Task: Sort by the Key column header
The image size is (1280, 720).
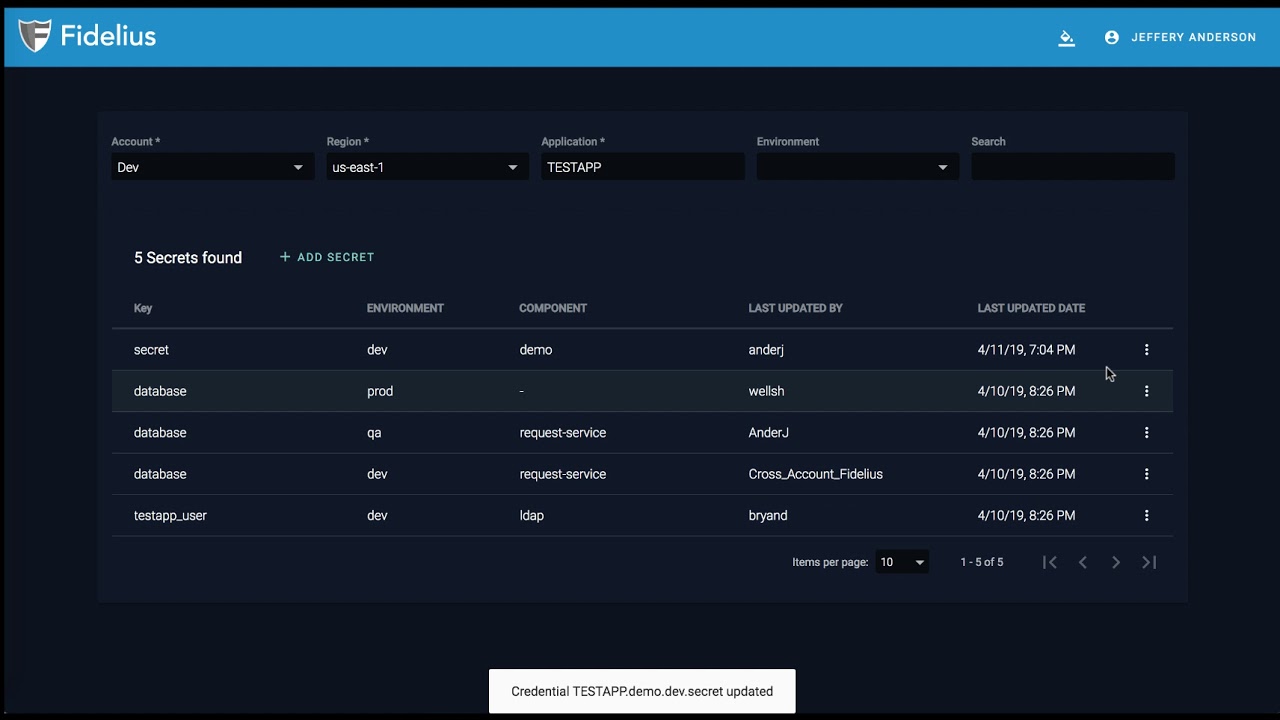Action: pos(143,308)
